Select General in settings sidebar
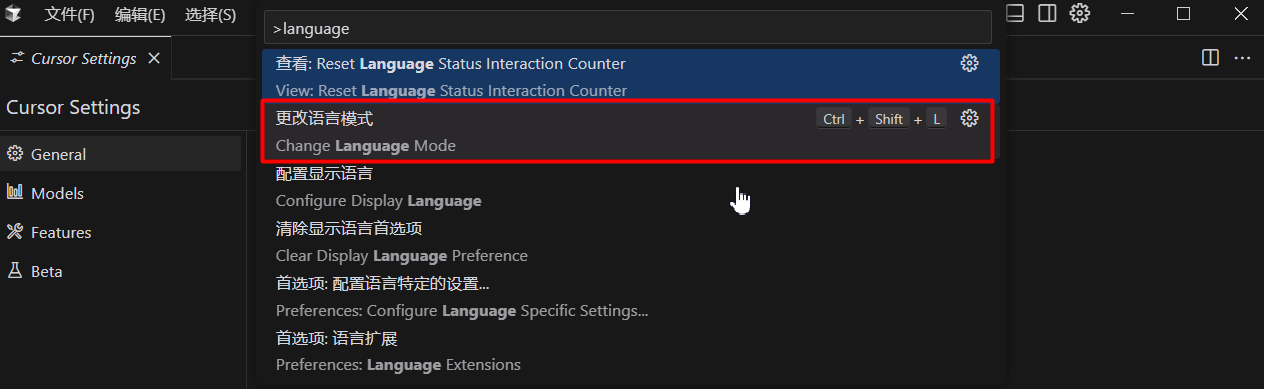Screen dimensions: 1264x389 pos(121,154)
